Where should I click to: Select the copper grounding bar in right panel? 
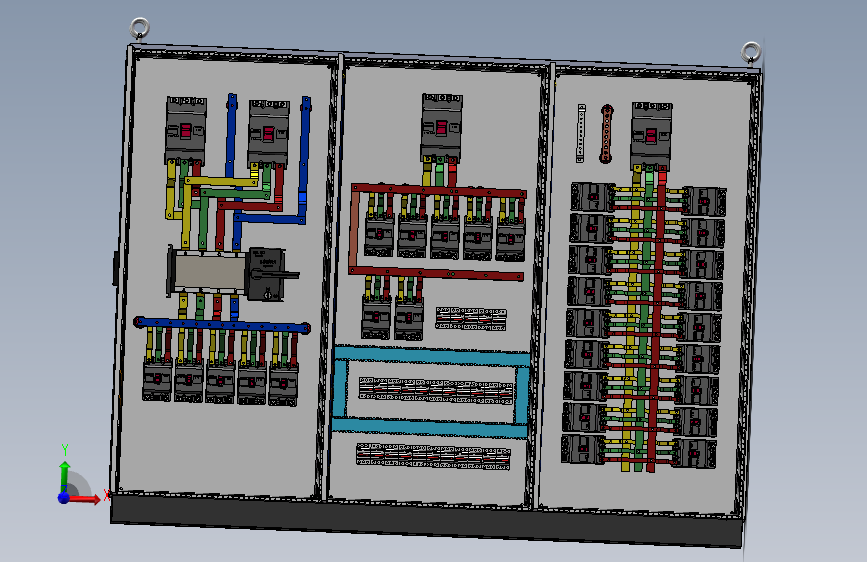tap(606, 134)
